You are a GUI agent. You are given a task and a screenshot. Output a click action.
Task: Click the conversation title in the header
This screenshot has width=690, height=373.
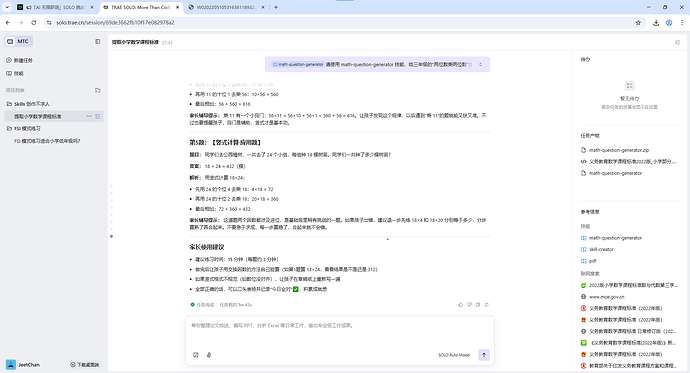click(135, 42)
